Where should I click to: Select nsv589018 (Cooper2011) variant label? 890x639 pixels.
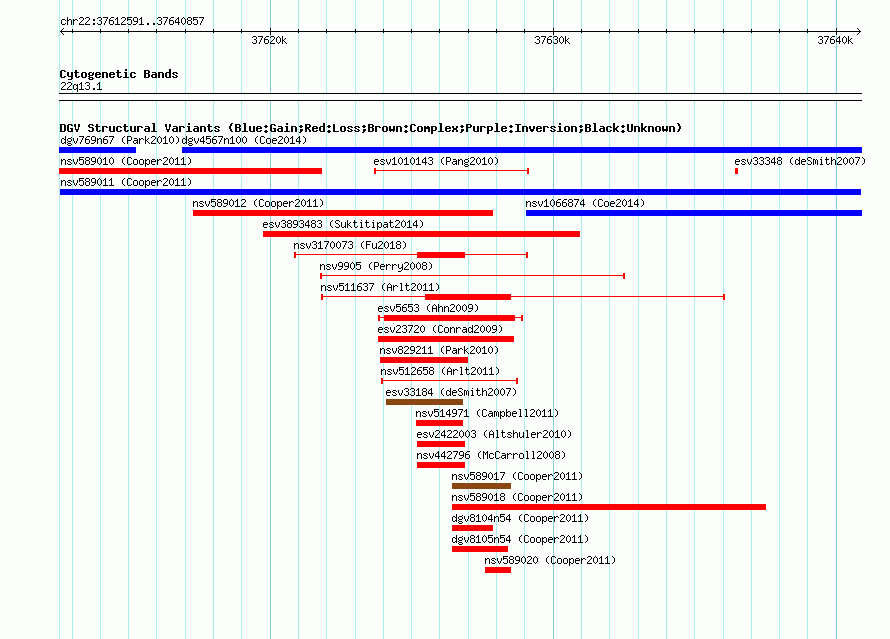[517, 497]
